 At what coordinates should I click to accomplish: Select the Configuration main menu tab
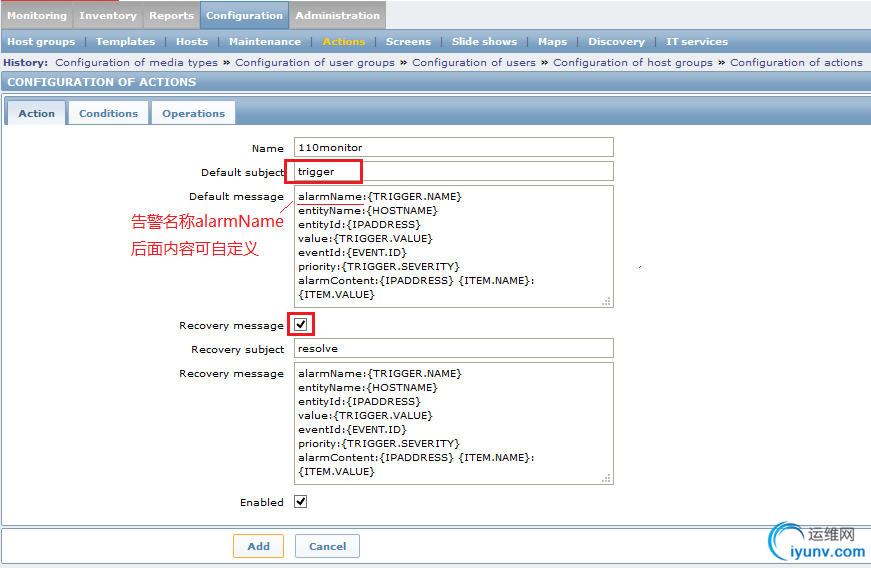[x=244, y=16]
